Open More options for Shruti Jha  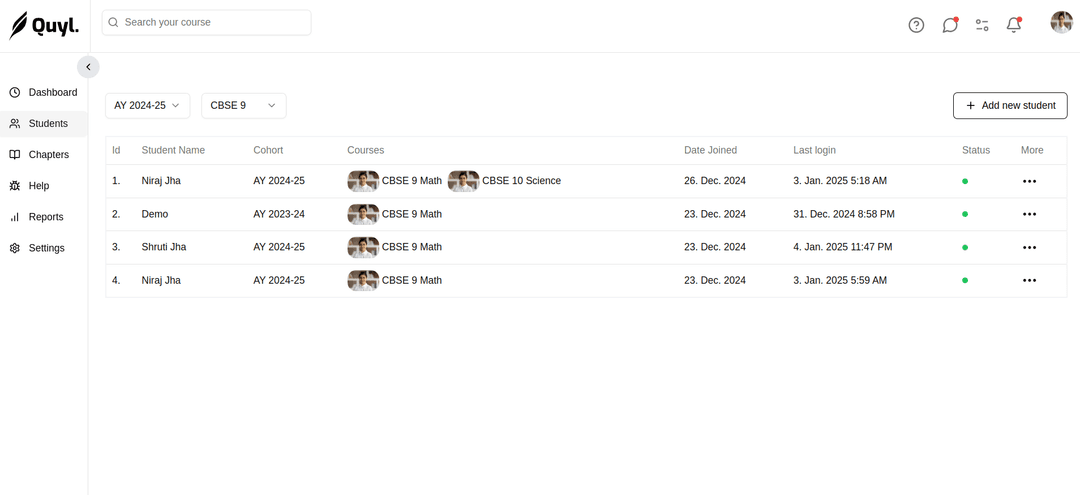1029,247
